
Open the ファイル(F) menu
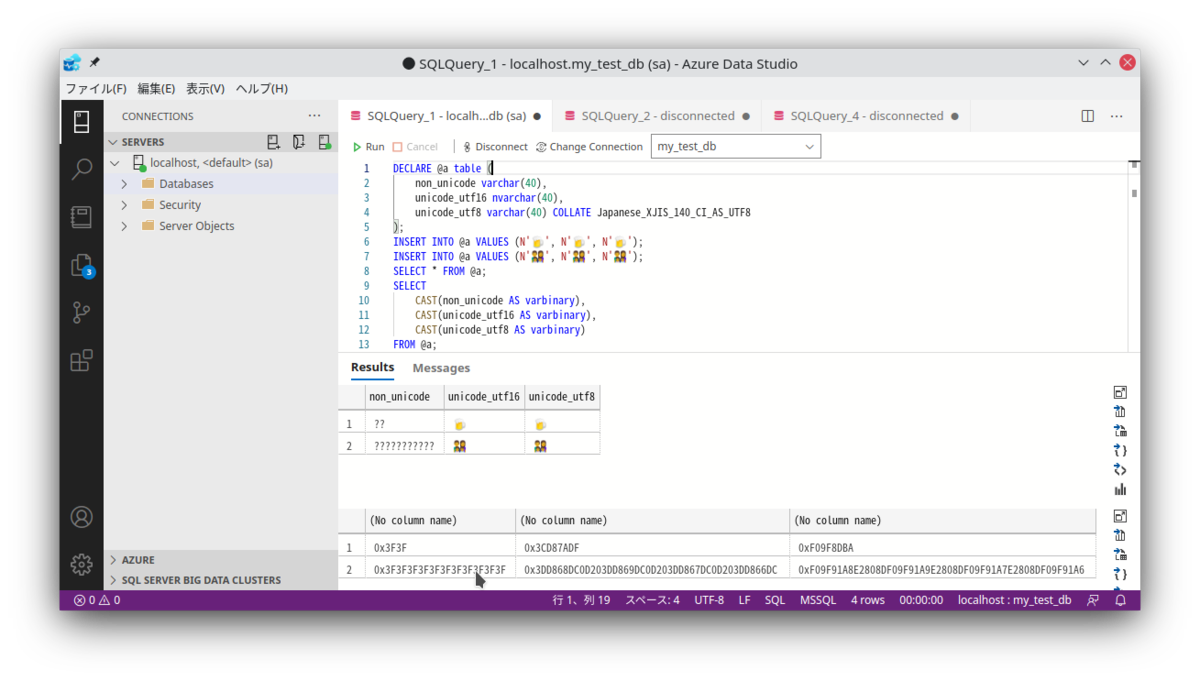96,89
